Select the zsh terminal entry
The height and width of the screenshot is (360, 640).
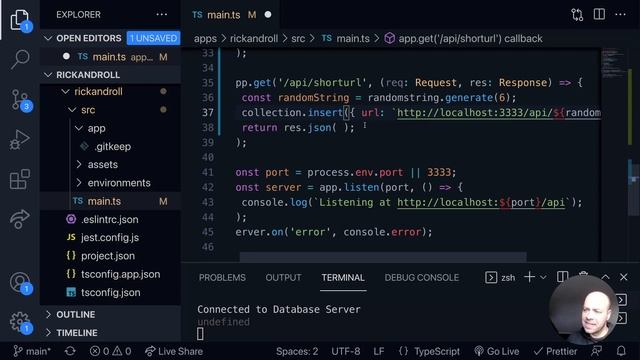(x=500, y=278)
